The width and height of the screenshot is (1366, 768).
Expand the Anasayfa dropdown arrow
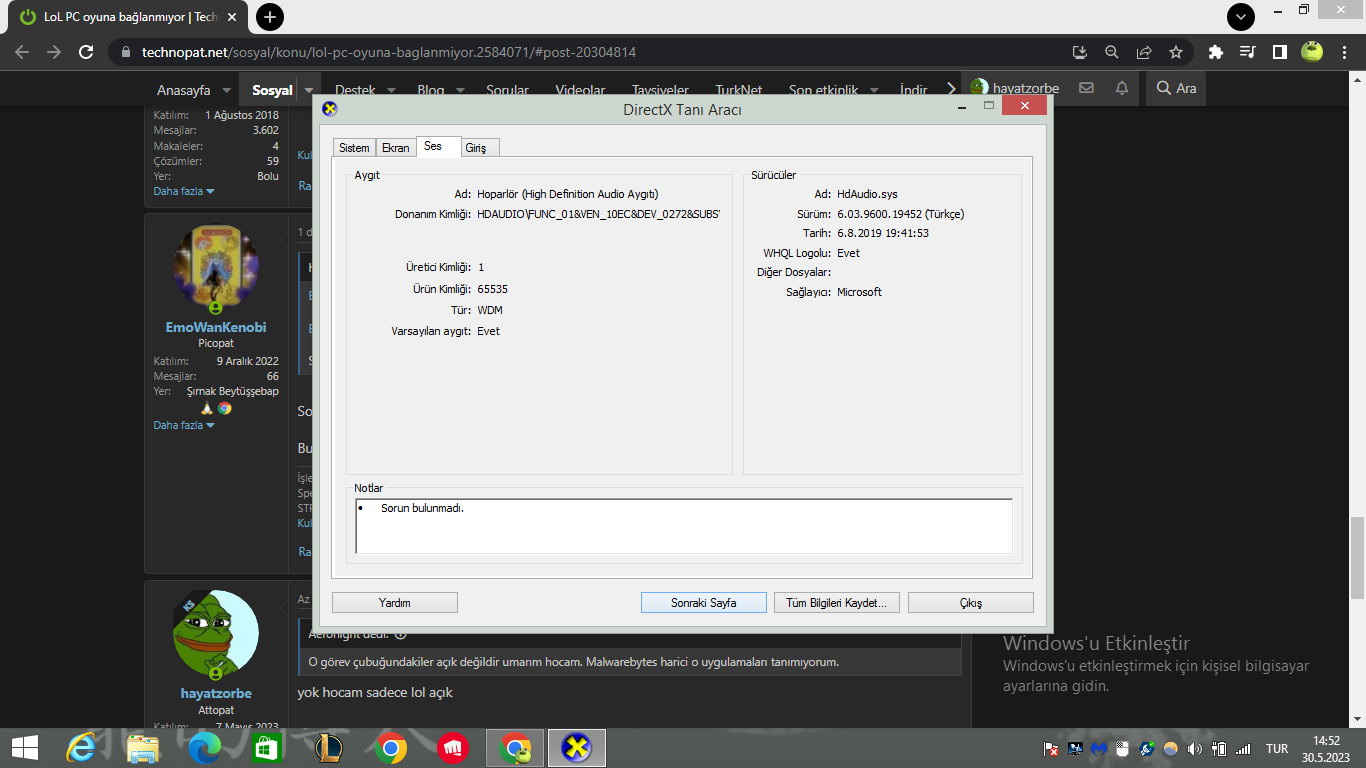(x=227, y=90)
